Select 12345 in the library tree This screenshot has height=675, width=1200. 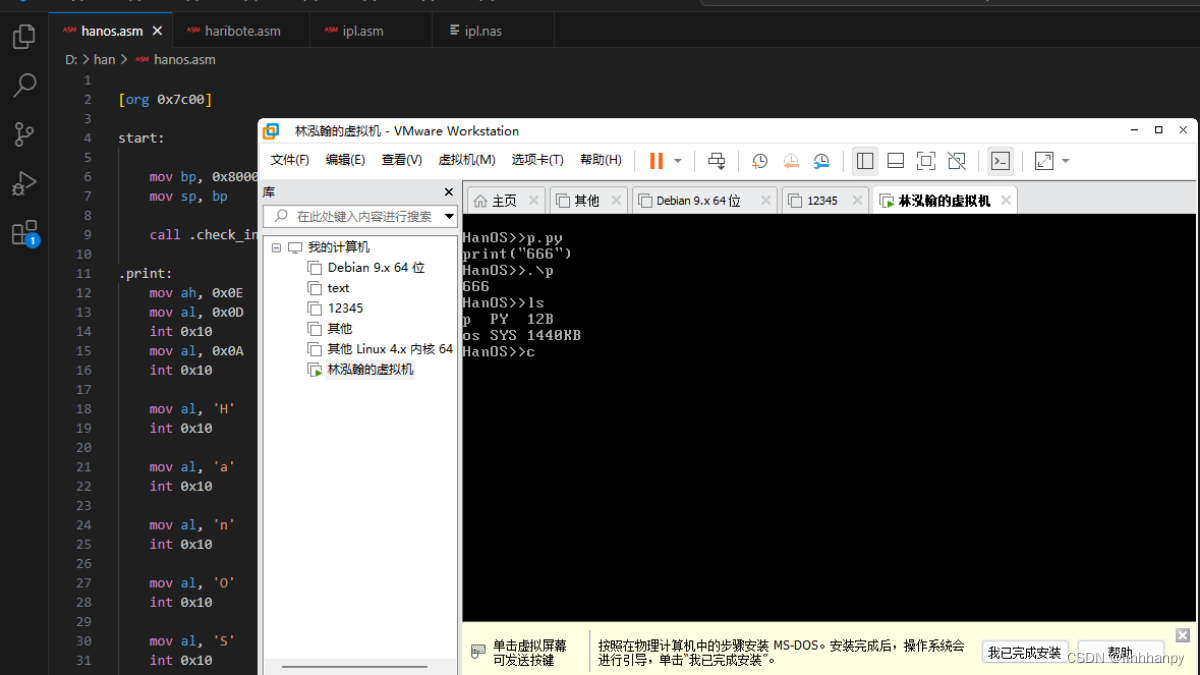[x=345, y=308]
